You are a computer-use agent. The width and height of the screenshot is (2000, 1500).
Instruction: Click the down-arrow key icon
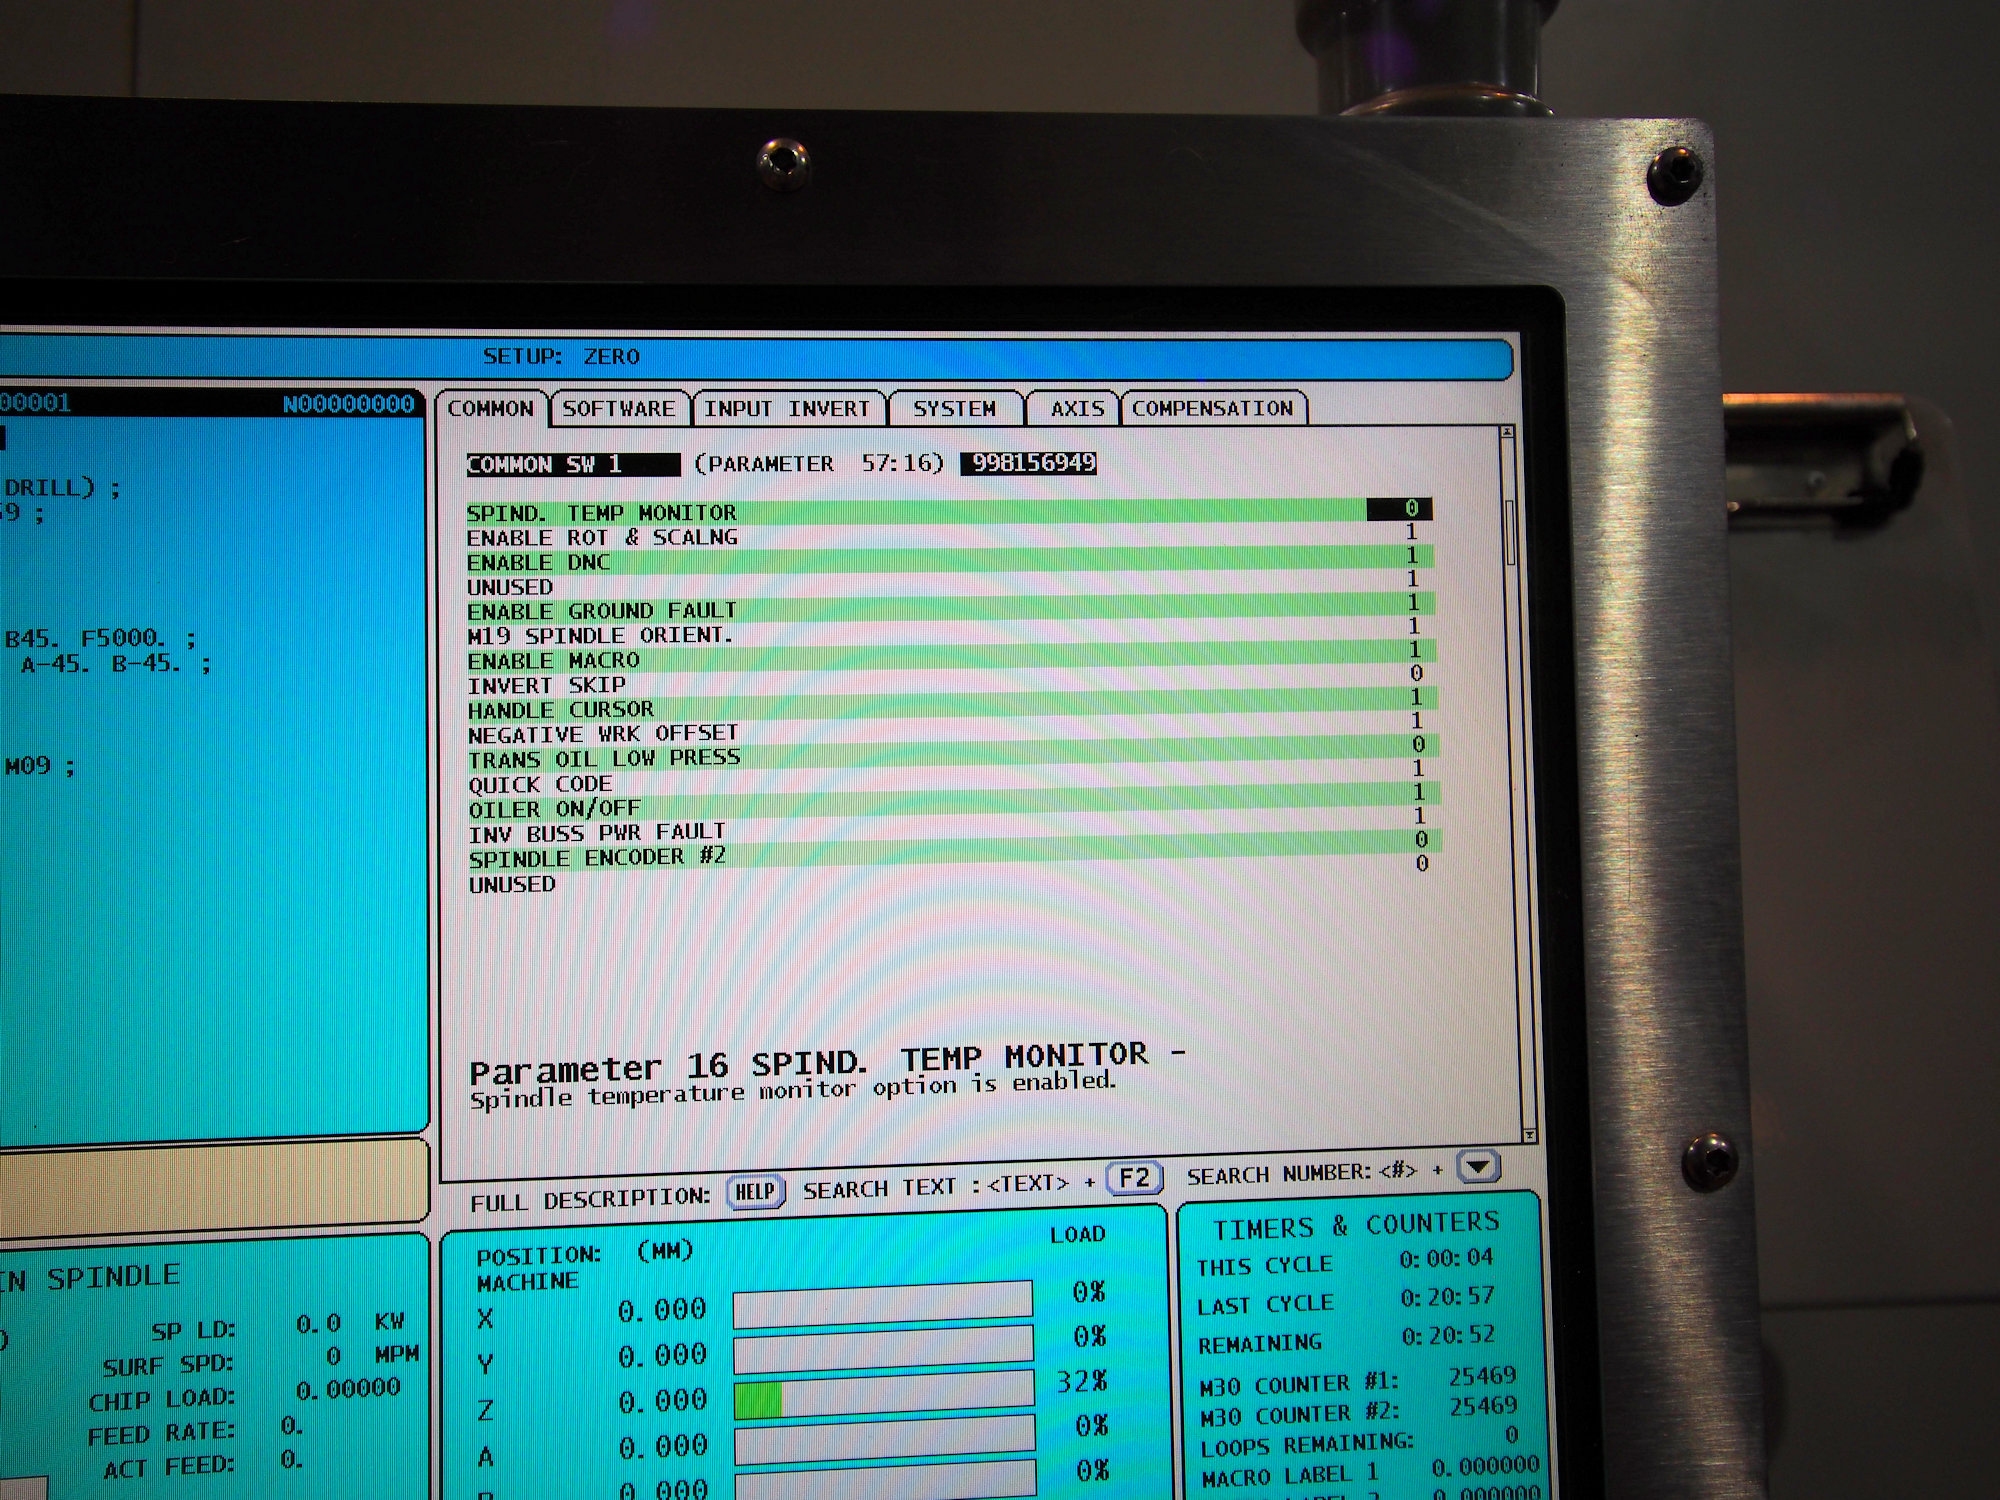(x=1478, y=1166)
